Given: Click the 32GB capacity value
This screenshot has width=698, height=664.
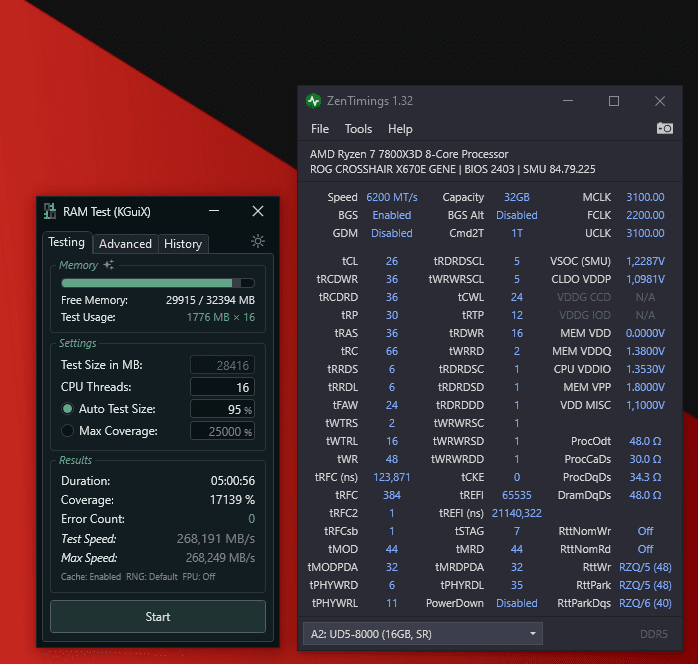Looking at the screenshot, I should (x=517, y=197).
